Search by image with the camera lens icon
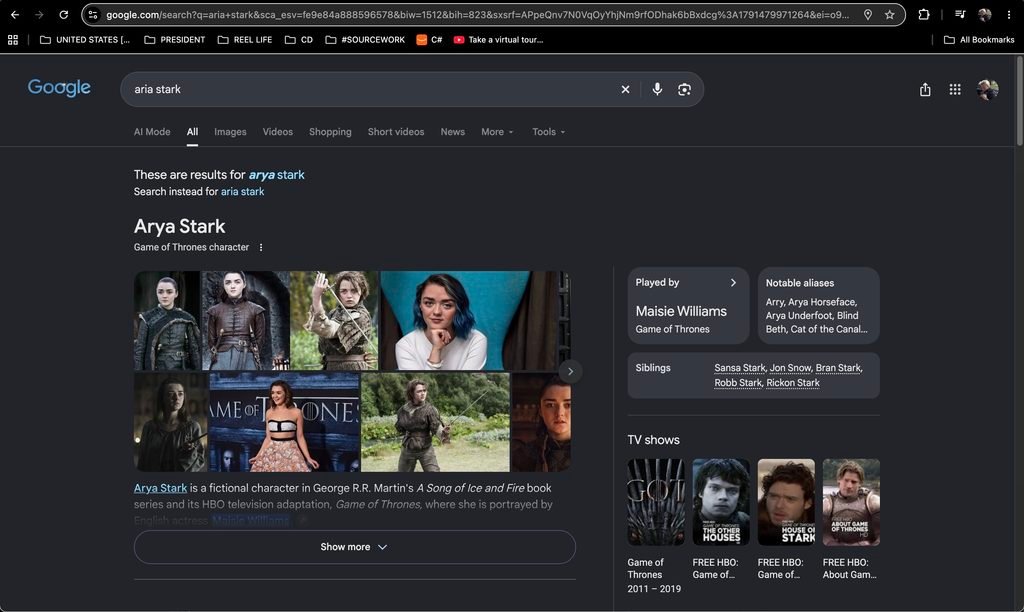The height and width of the screenshot is (612, 1024). tap(684, 89)
